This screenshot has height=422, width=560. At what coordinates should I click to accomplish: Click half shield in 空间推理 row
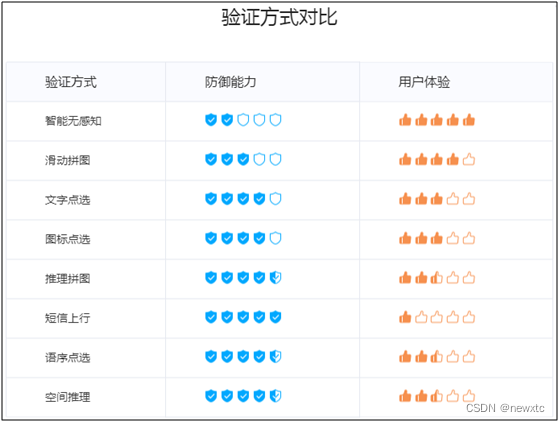[x=275, y=396]
